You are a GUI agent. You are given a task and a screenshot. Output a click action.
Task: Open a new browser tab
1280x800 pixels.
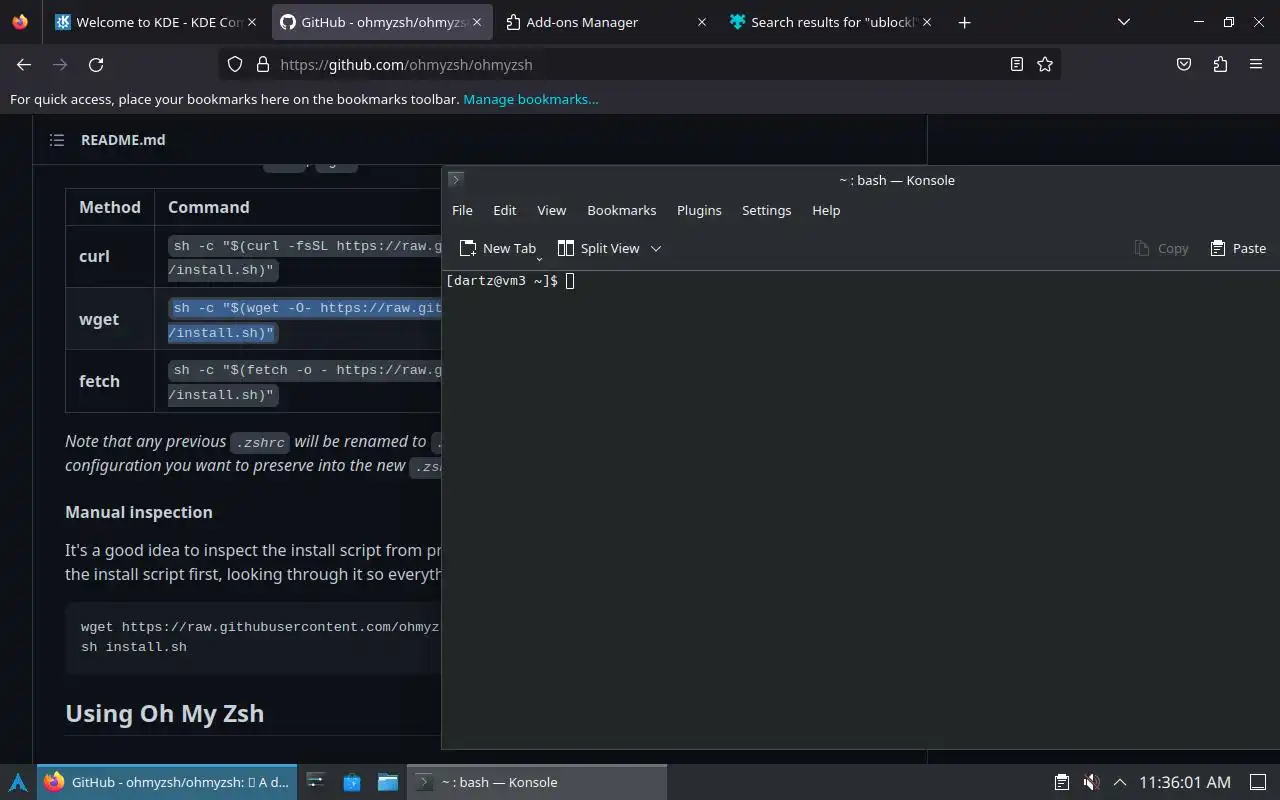click(964, 22)
